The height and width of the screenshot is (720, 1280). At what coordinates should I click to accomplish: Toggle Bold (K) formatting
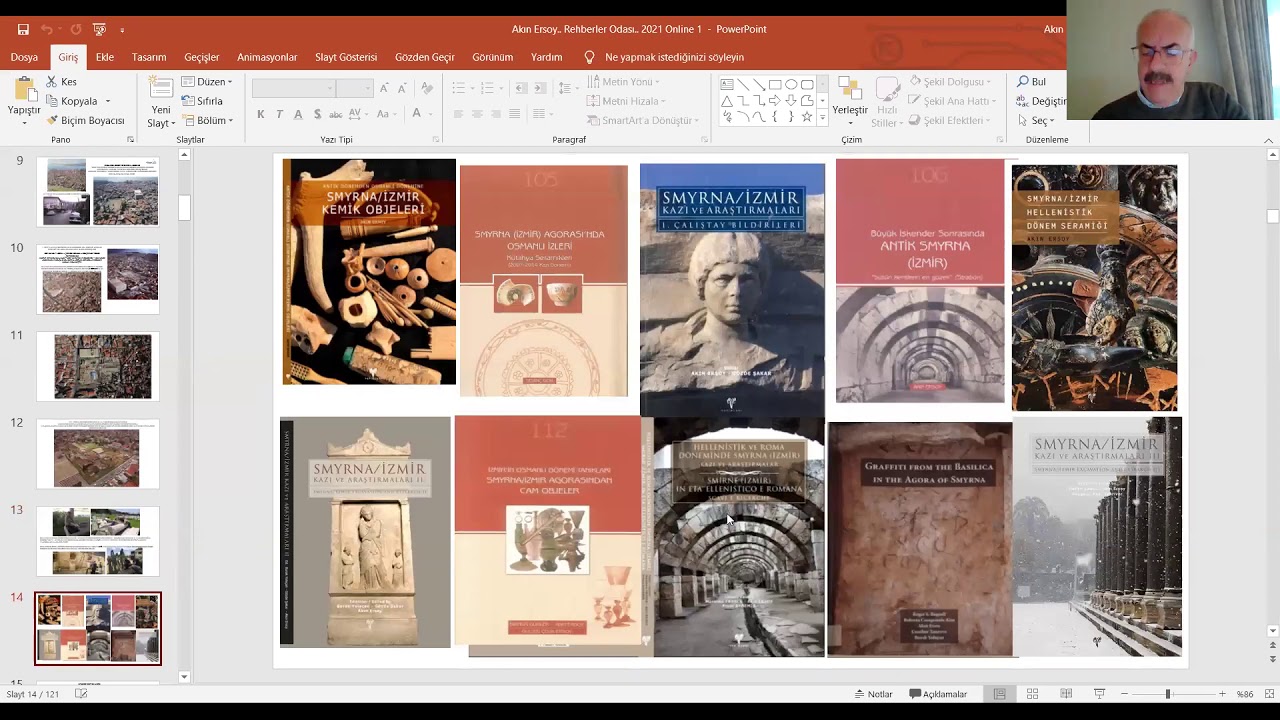[261, 115]
